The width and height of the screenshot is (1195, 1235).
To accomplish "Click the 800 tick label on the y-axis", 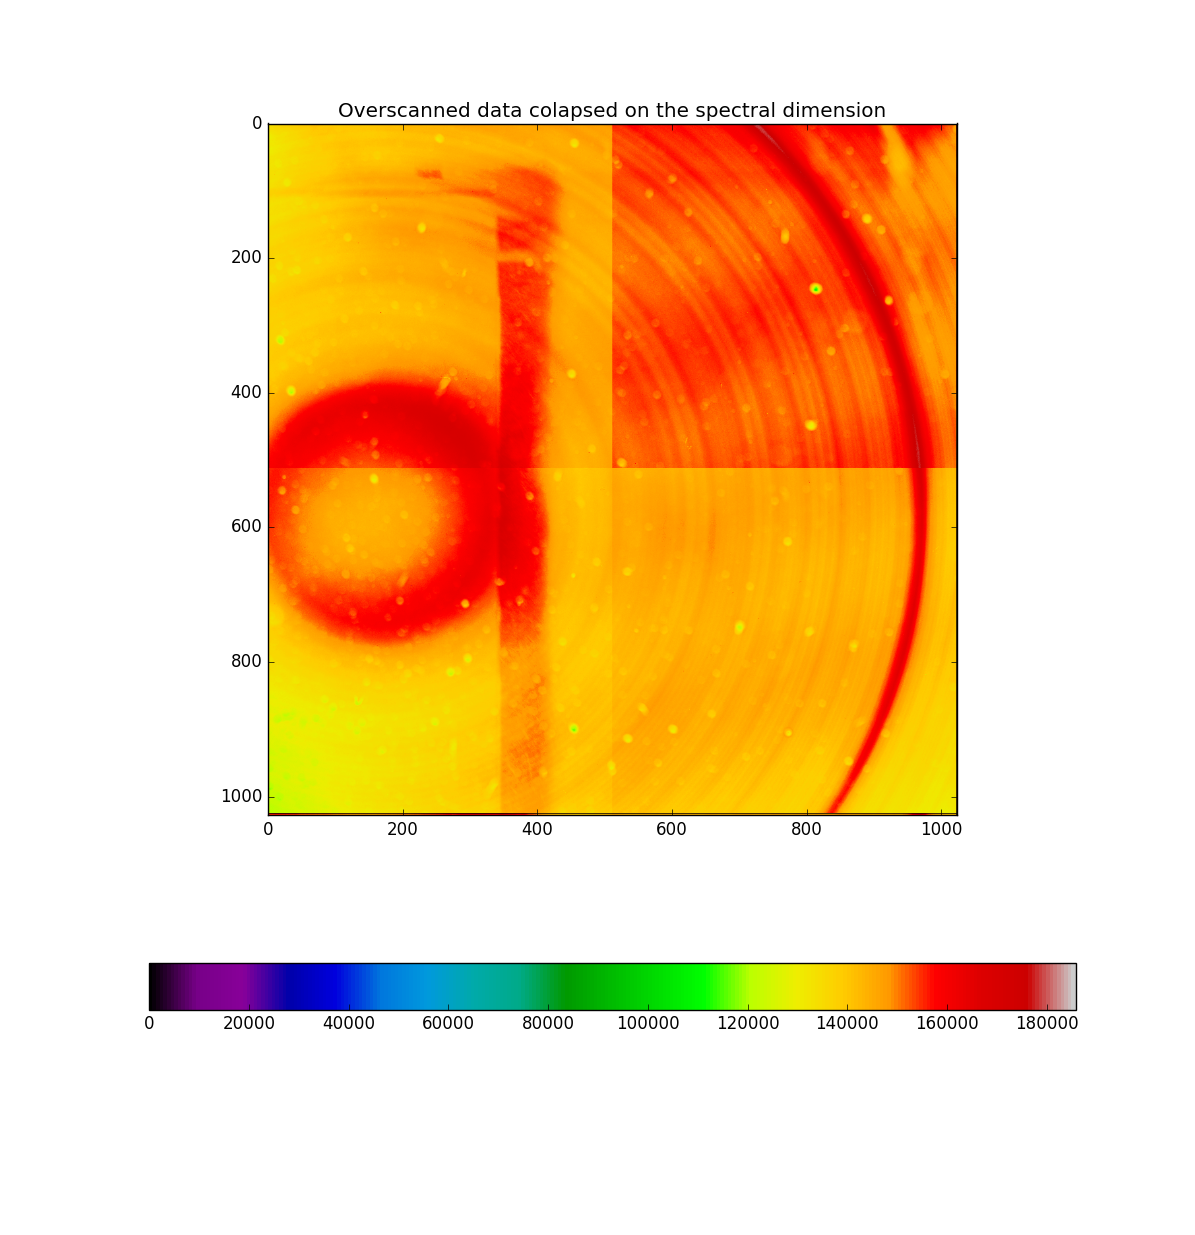I will (x=246, y=661).
